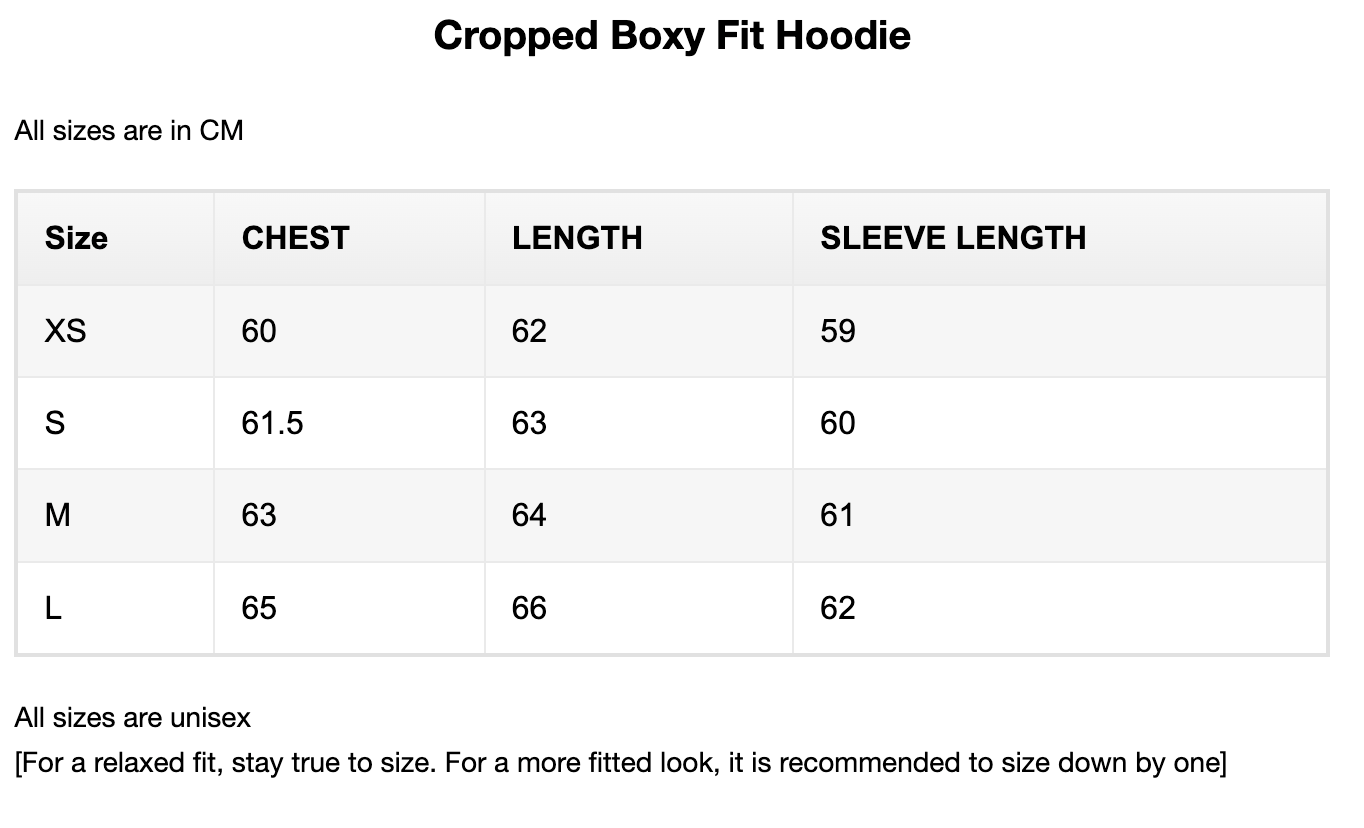Viewport: 1364px width, 828px height.
Task: Click the M sleeve length value 61
Action: 837,515
